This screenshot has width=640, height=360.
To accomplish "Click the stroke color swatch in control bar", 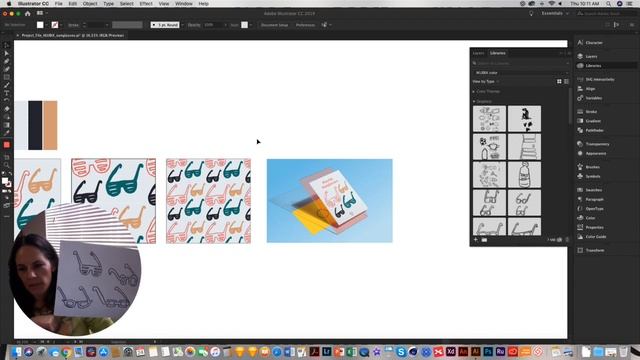I will point(55,25).
